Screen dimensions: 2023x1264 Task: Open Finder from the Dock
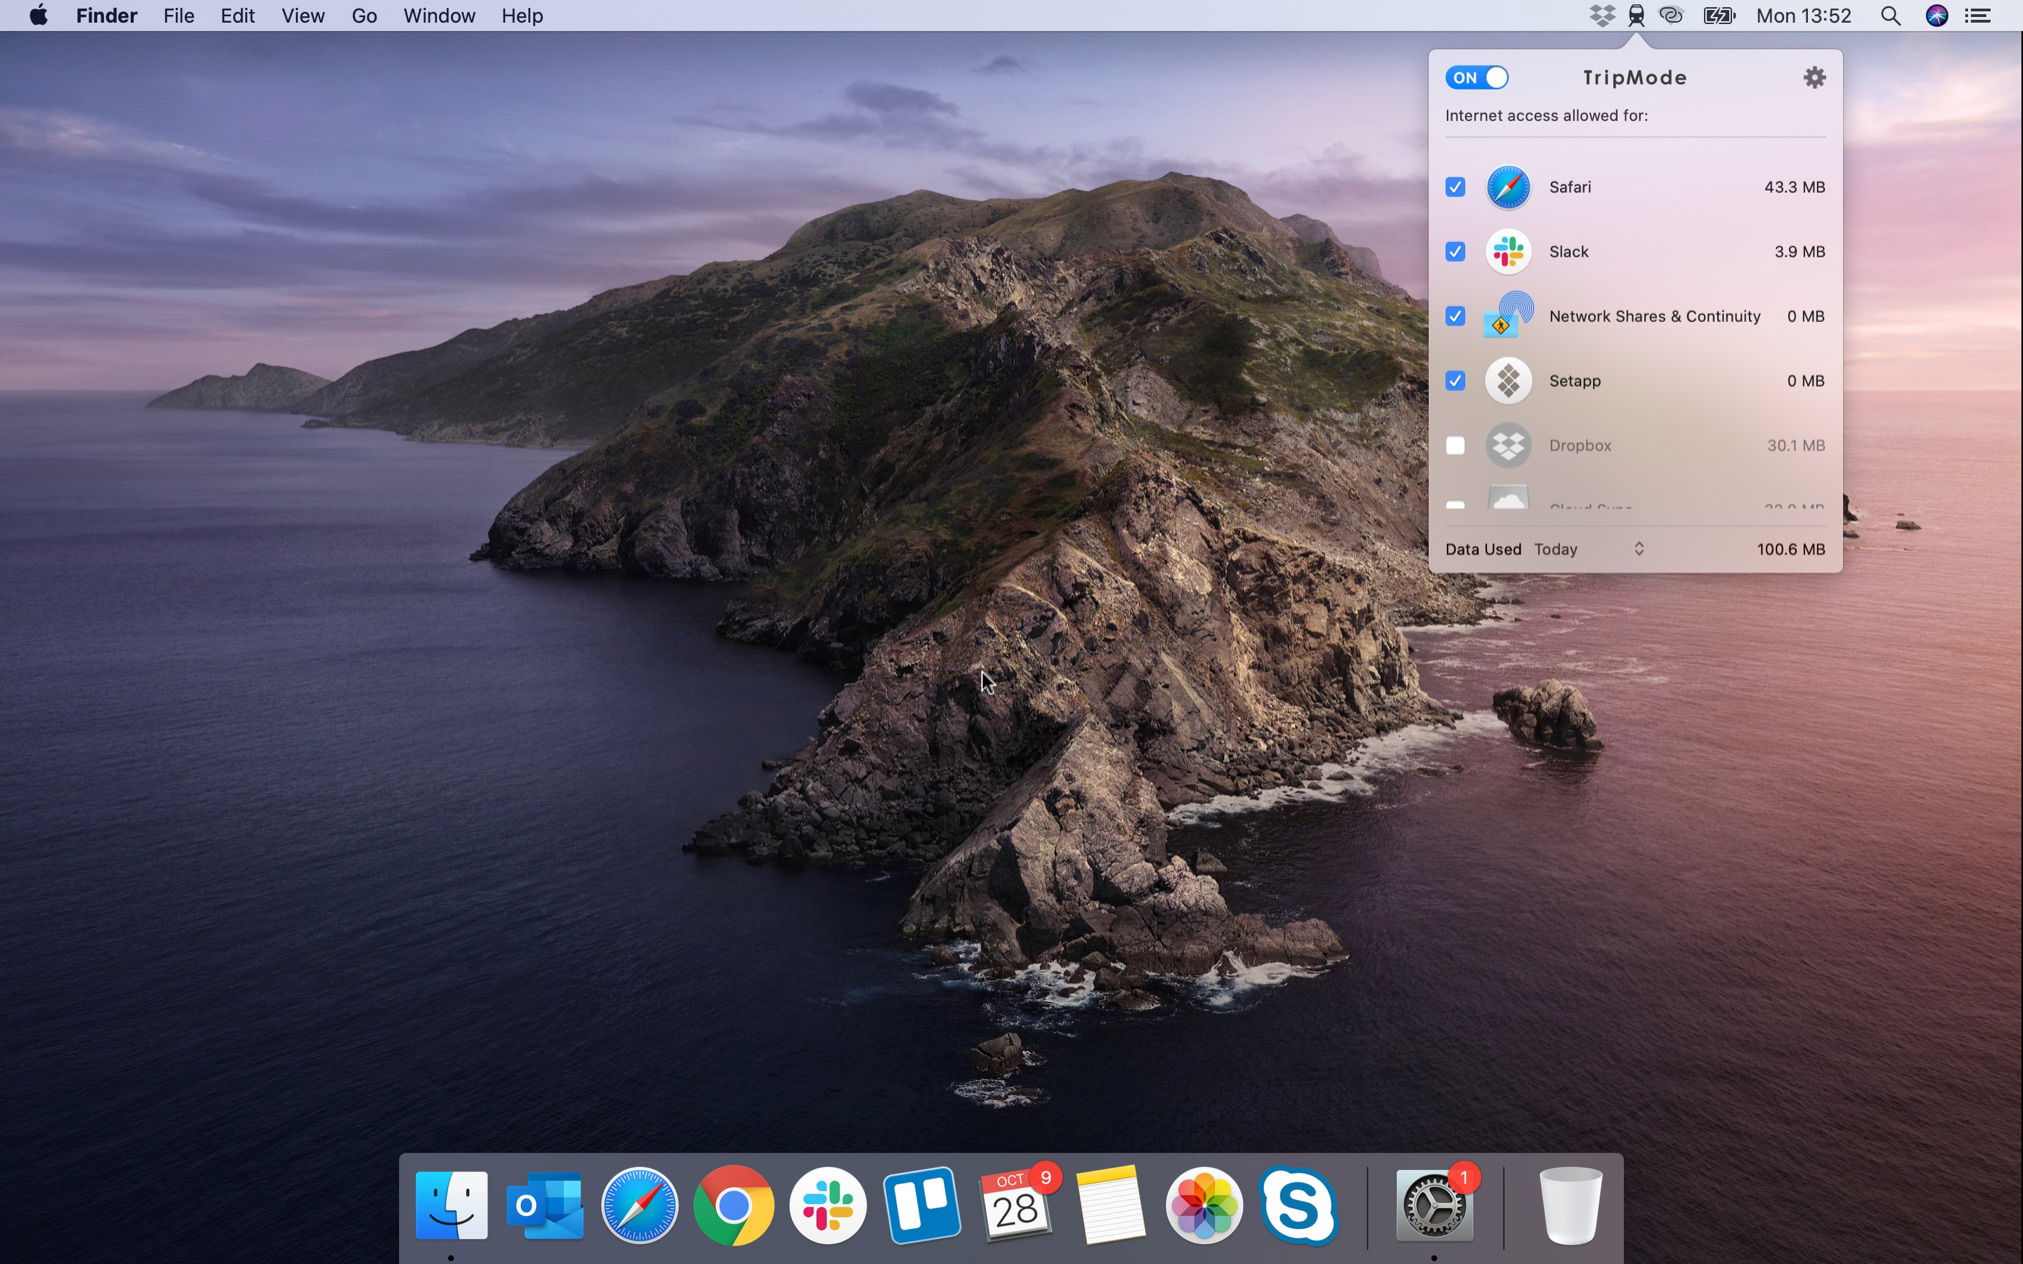coord(451,1205)
